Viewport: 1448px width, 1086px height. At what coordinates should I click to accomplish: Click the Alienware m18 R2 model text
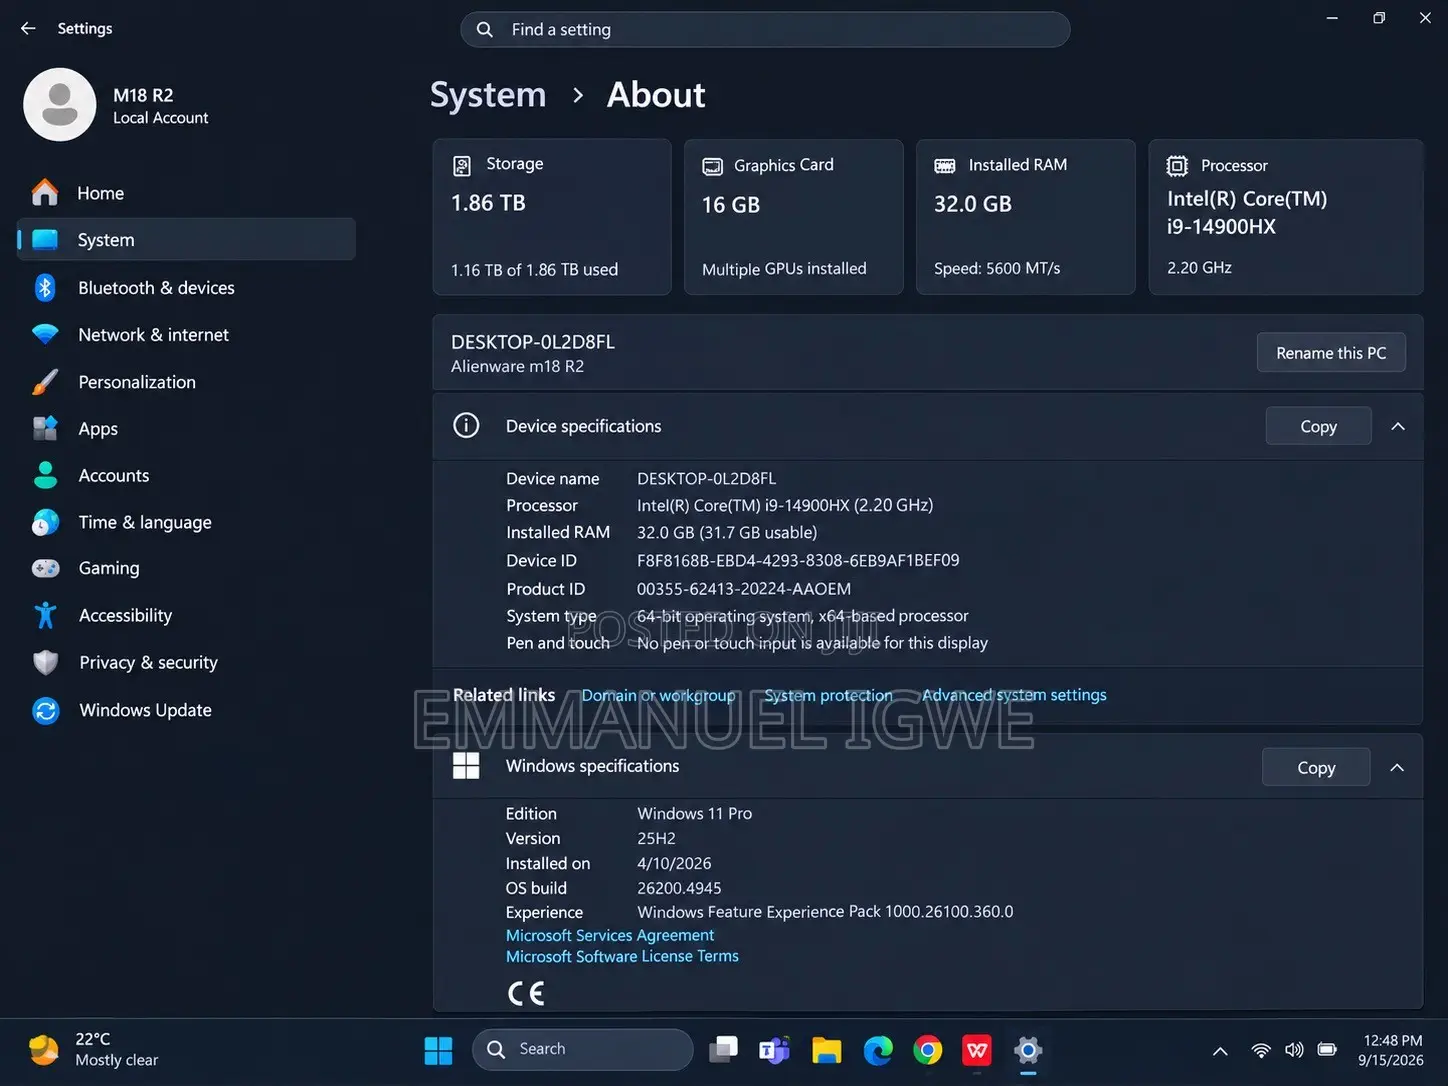point(517,367)
